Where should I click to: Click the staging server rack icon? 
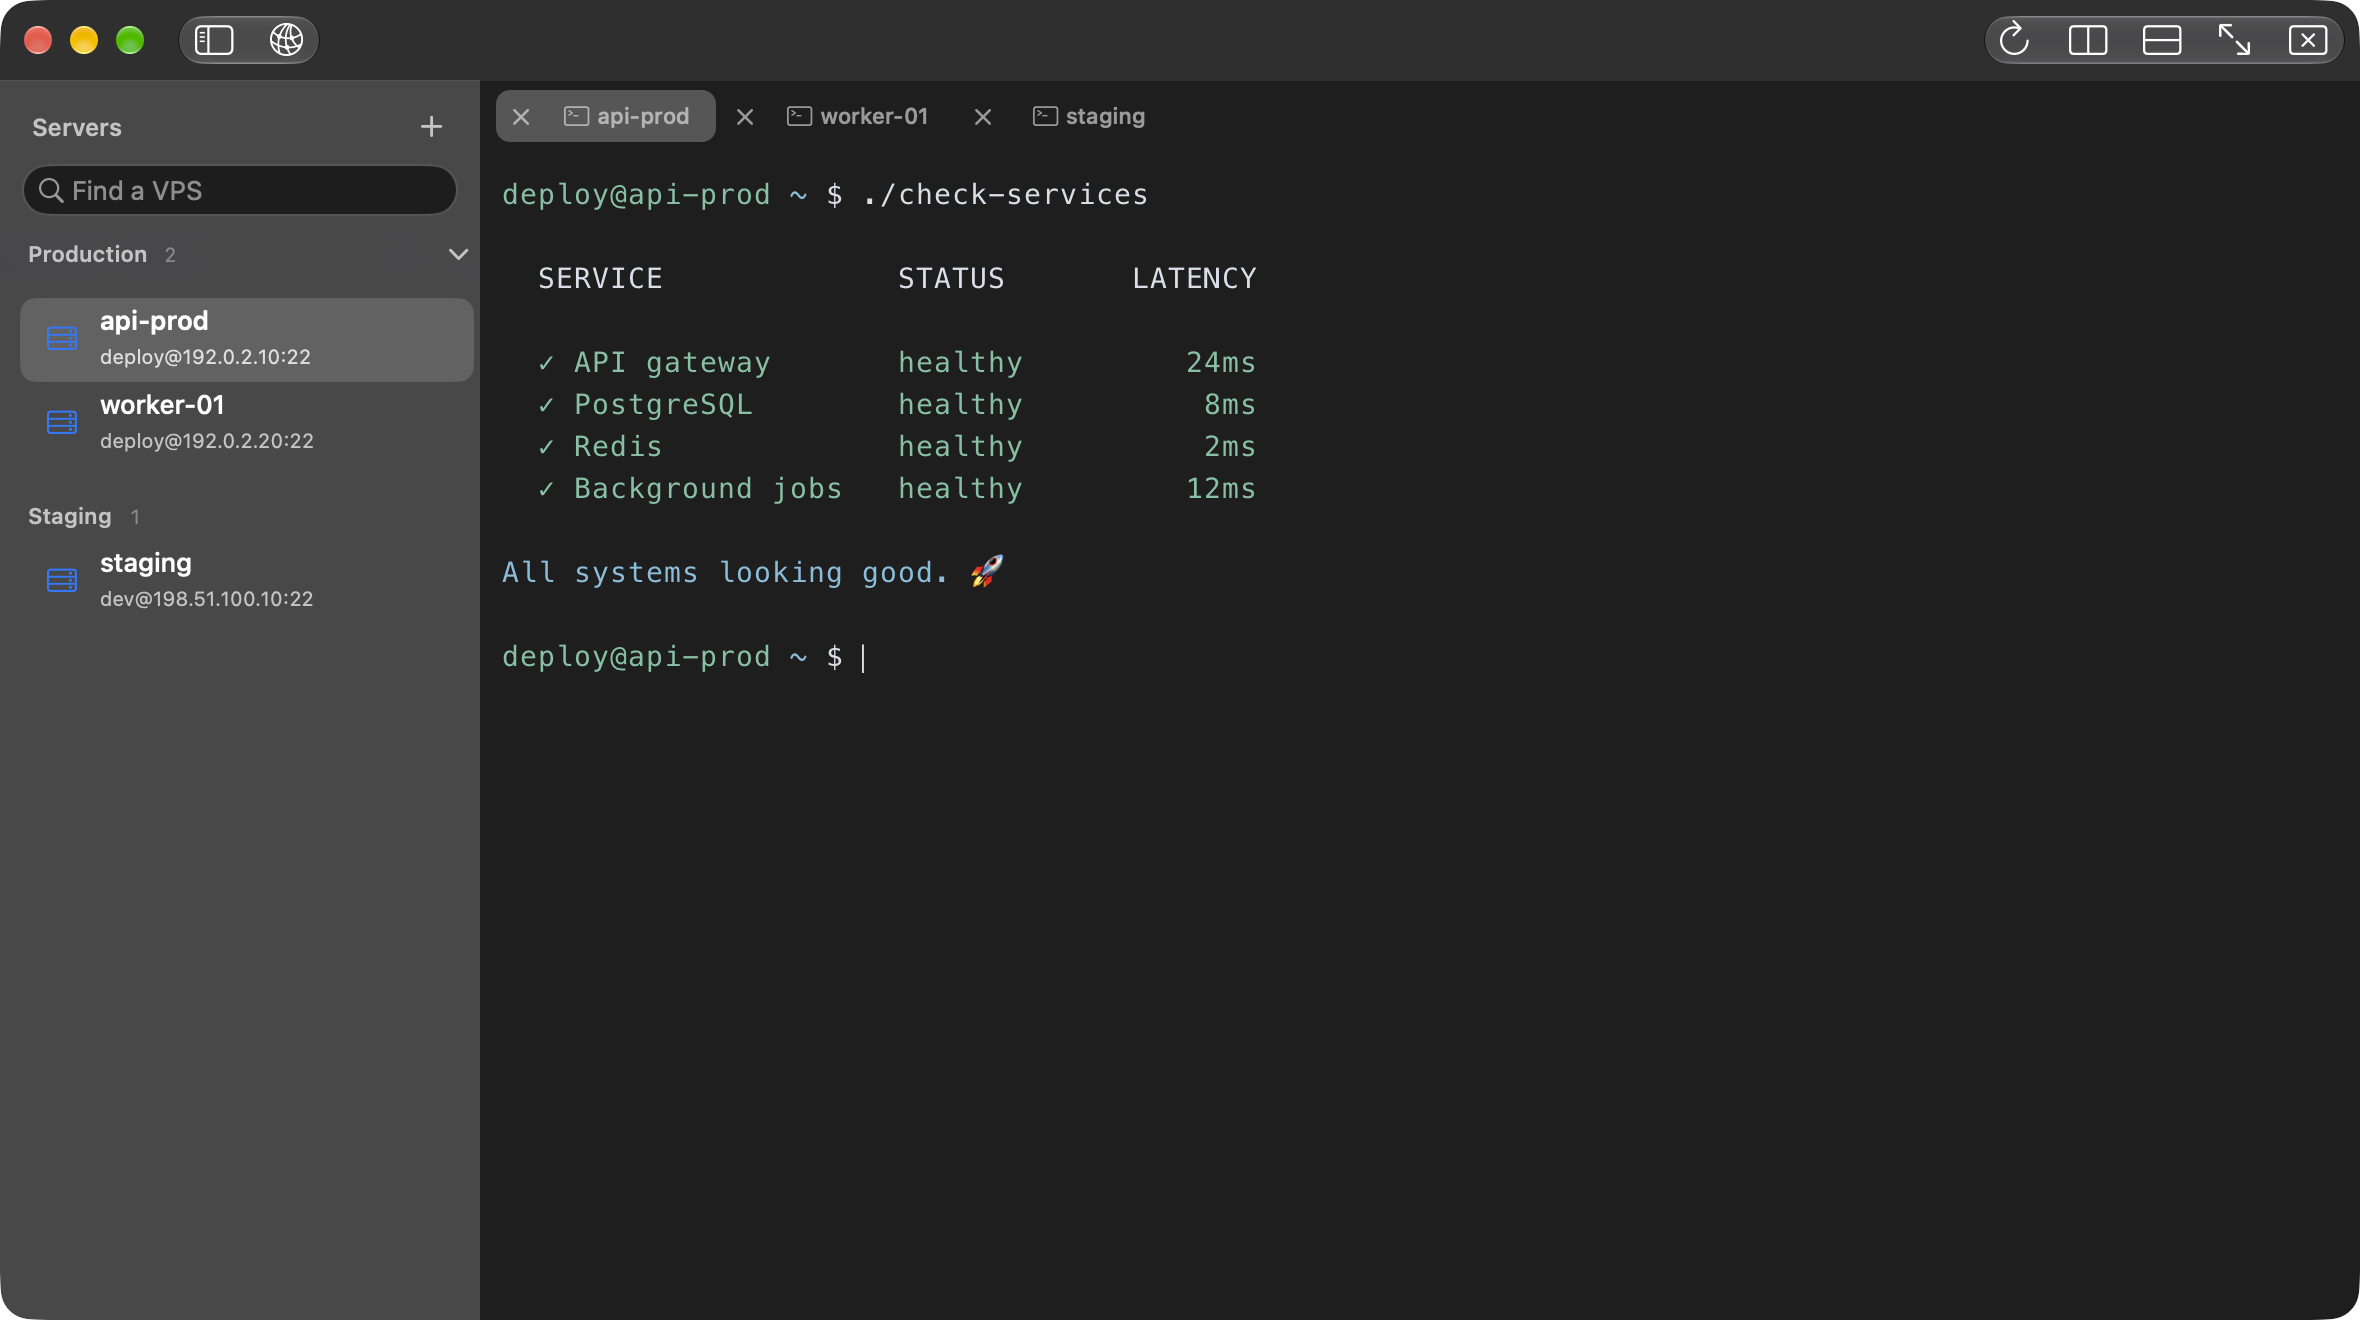click(62, 580)
